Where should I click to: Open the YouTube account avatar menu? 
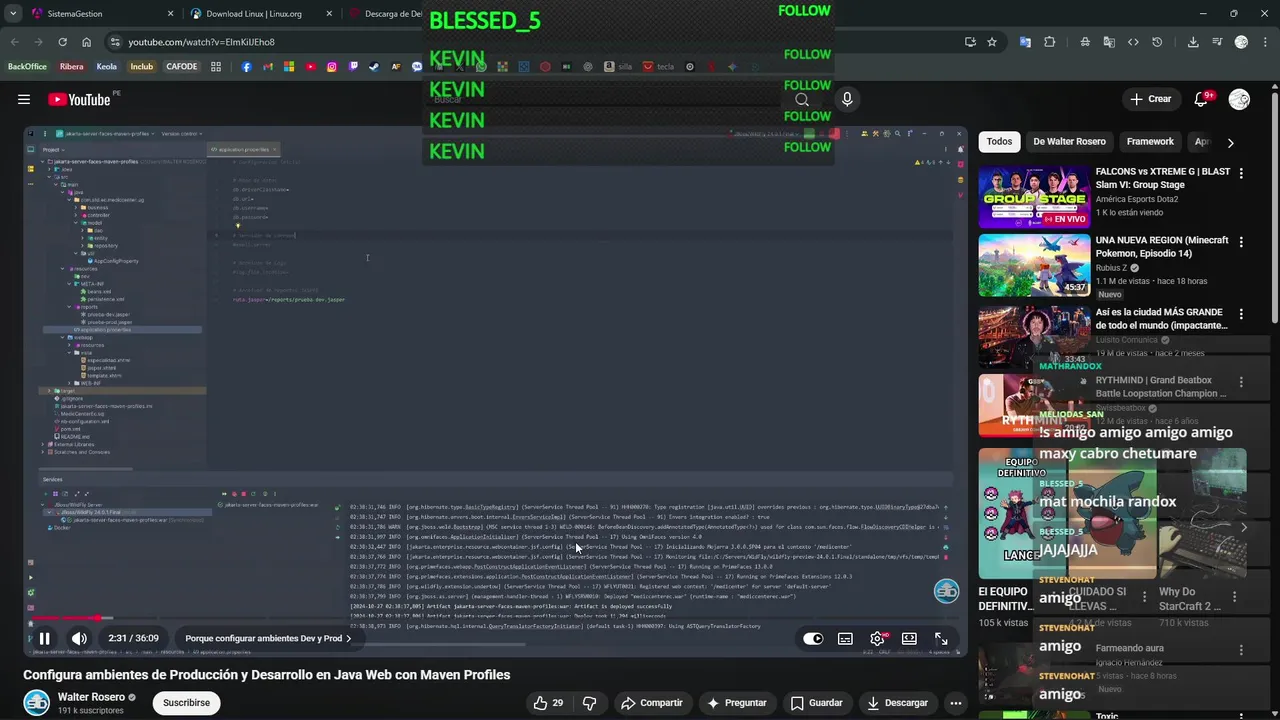1239,99
